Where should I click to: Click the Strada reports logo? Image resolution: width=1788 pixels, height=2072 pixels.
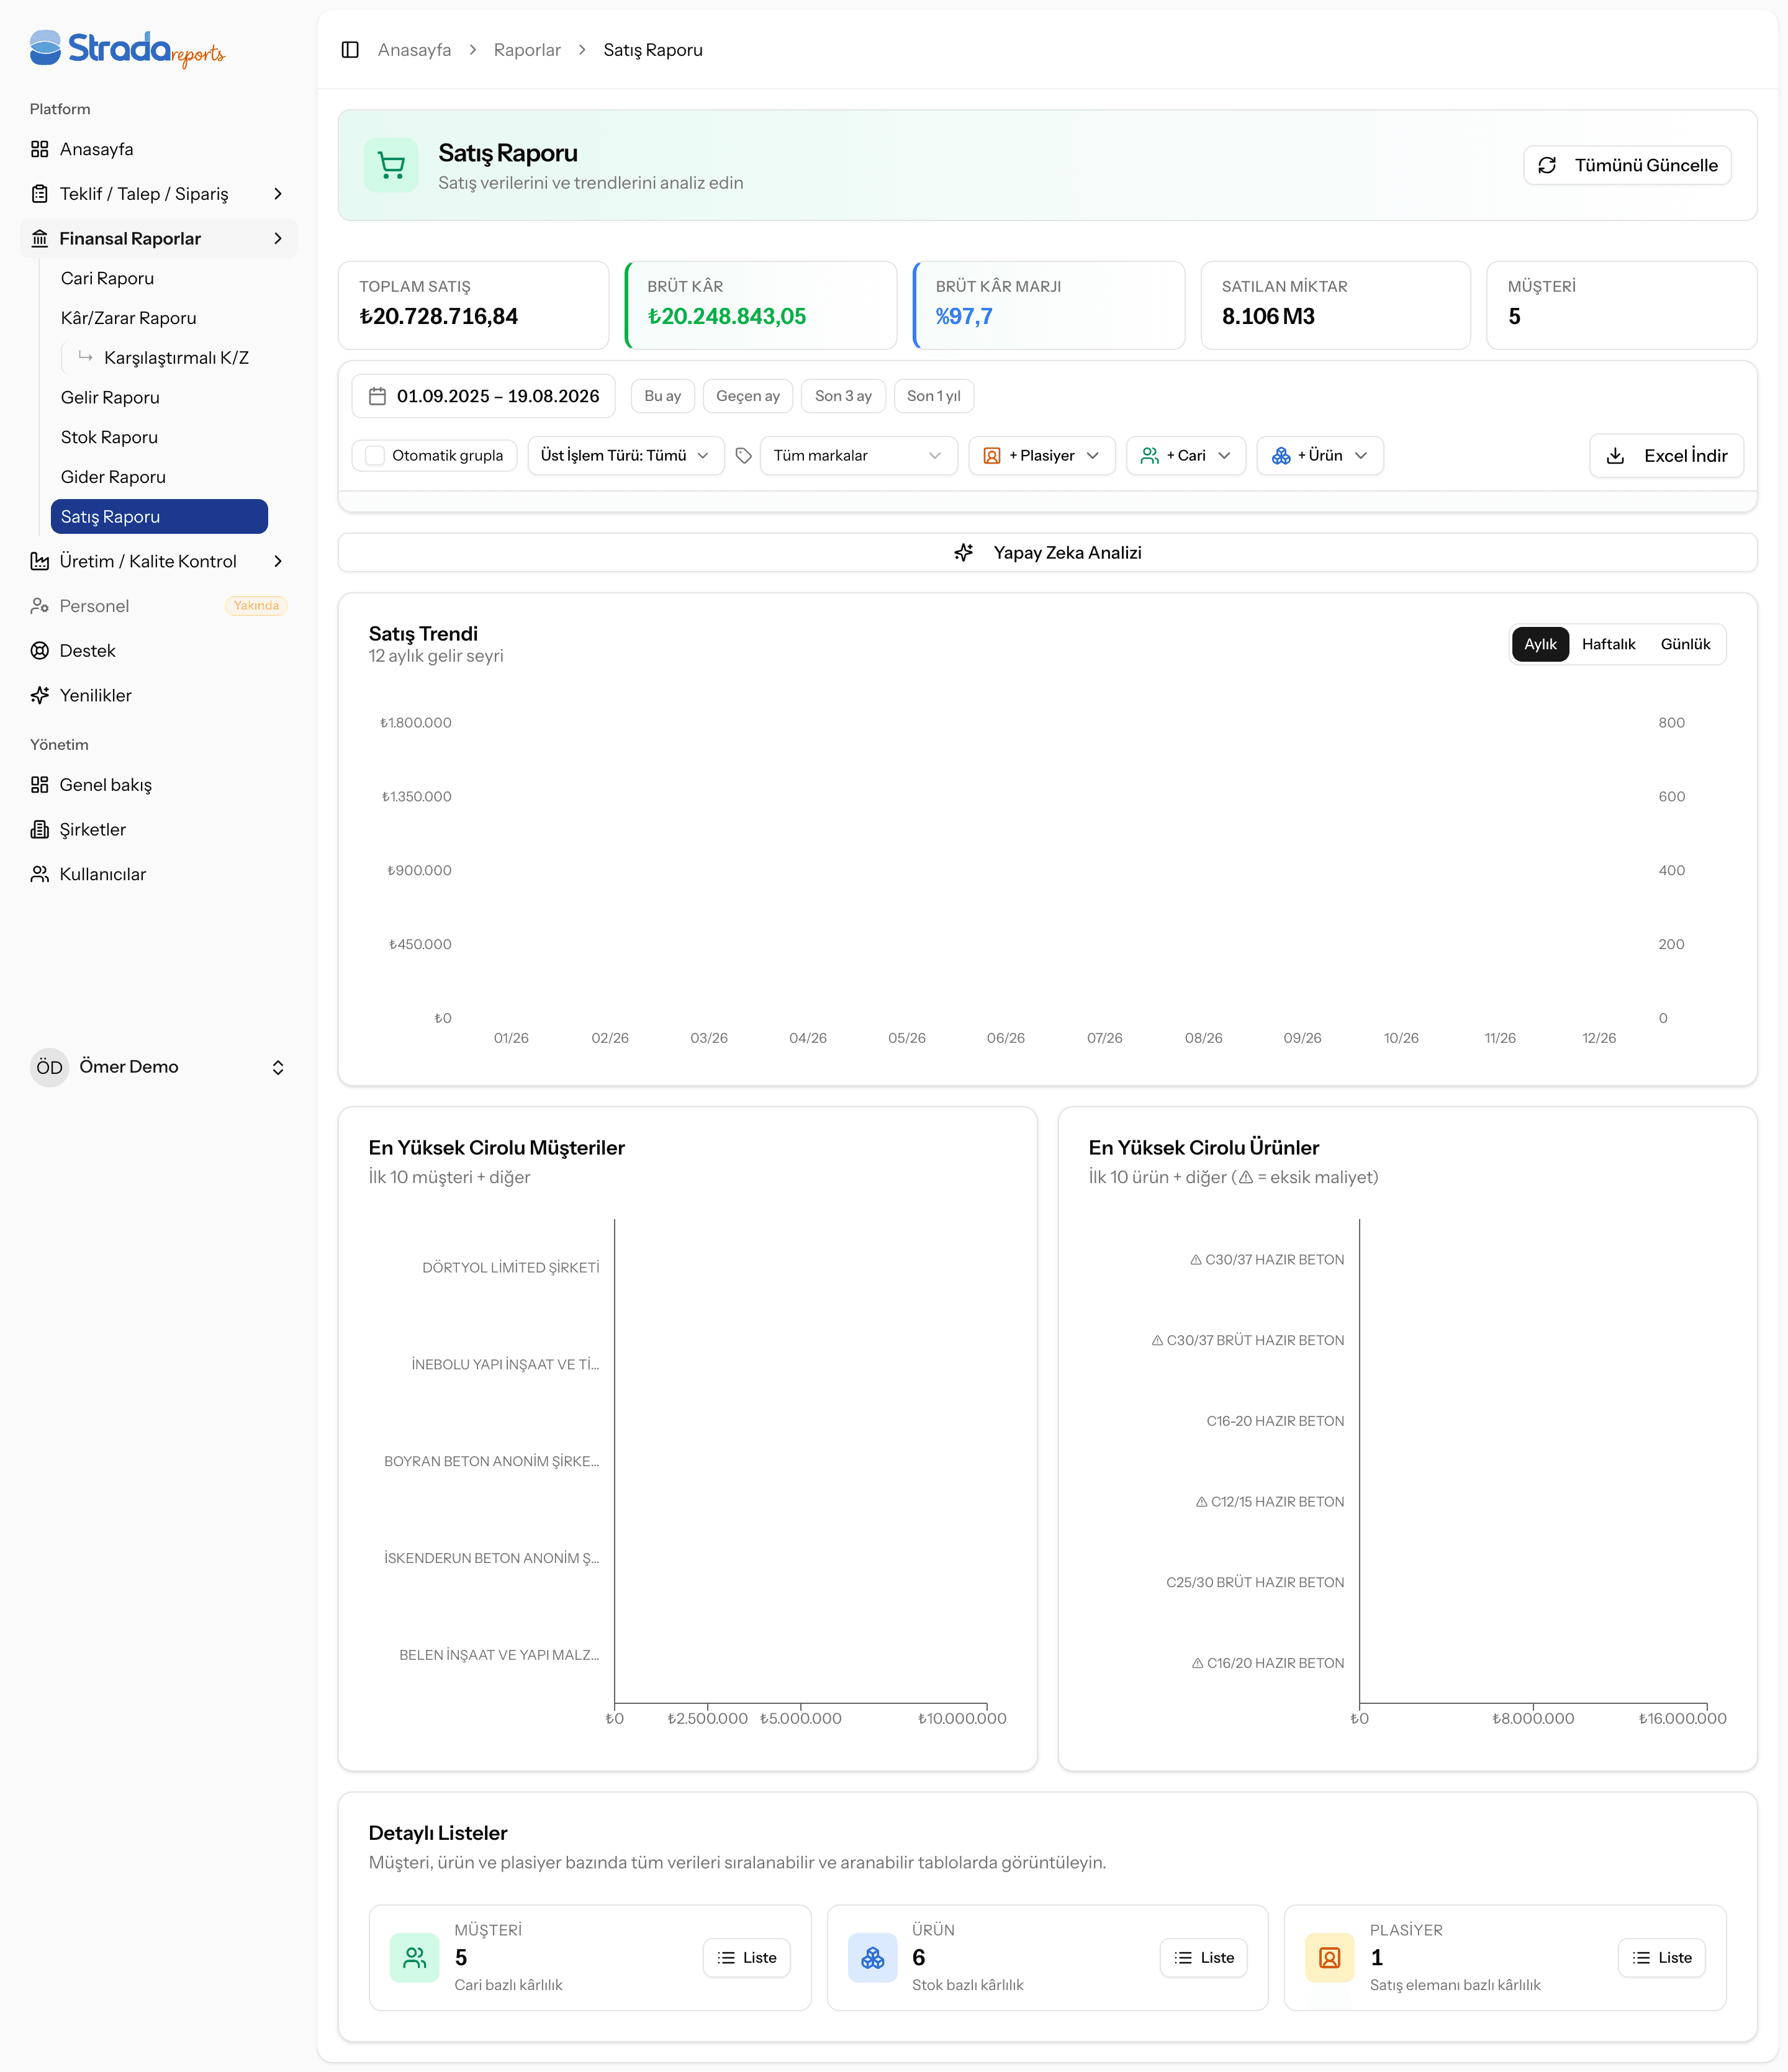[127, 48]
